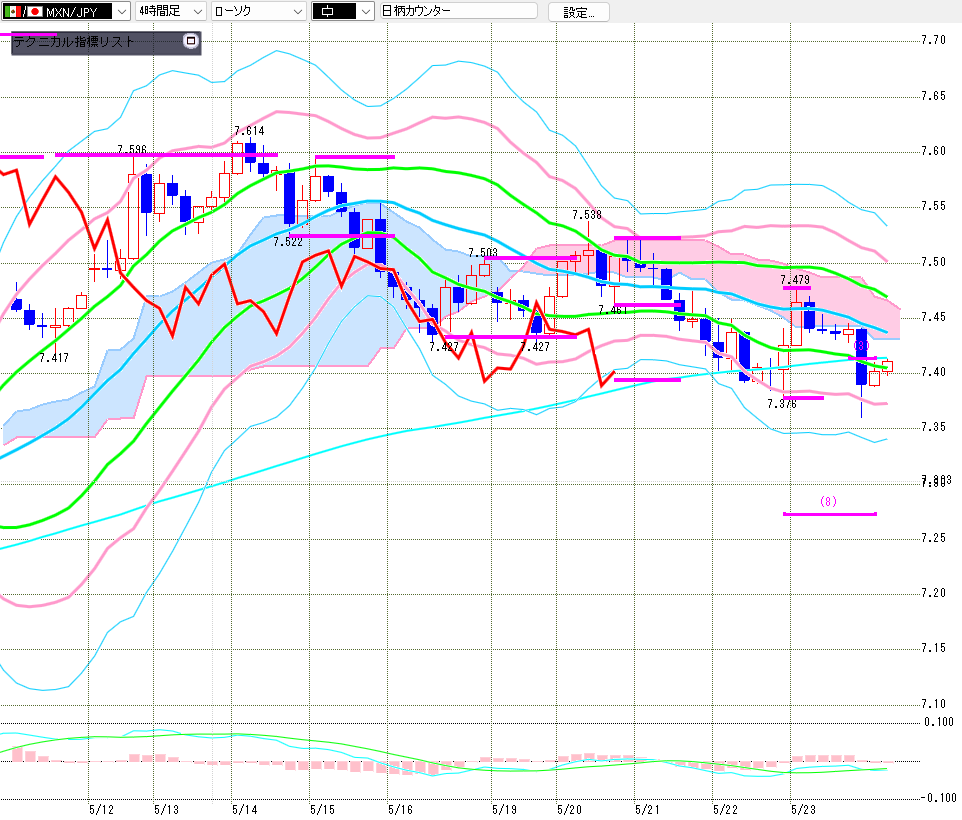Image resolution: width=962 pixels, height=820 pixels.
Task: Click the 5/20 date axis label
Action: tap(569, 810)
